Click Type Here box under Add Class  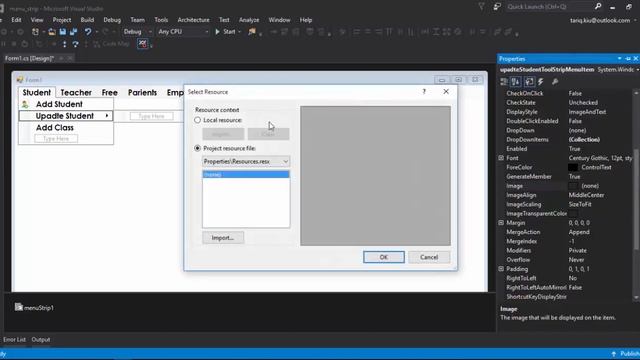(x=56, y=139)
